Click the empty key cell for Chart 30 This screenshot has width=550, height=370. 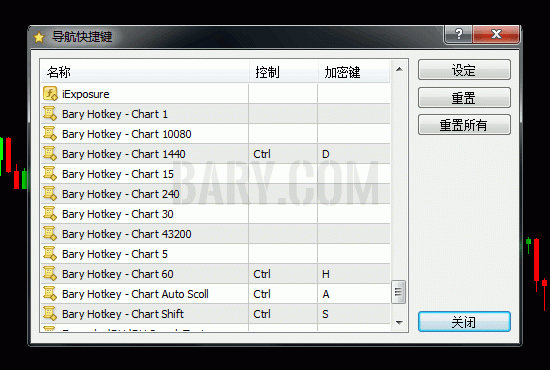354,214
